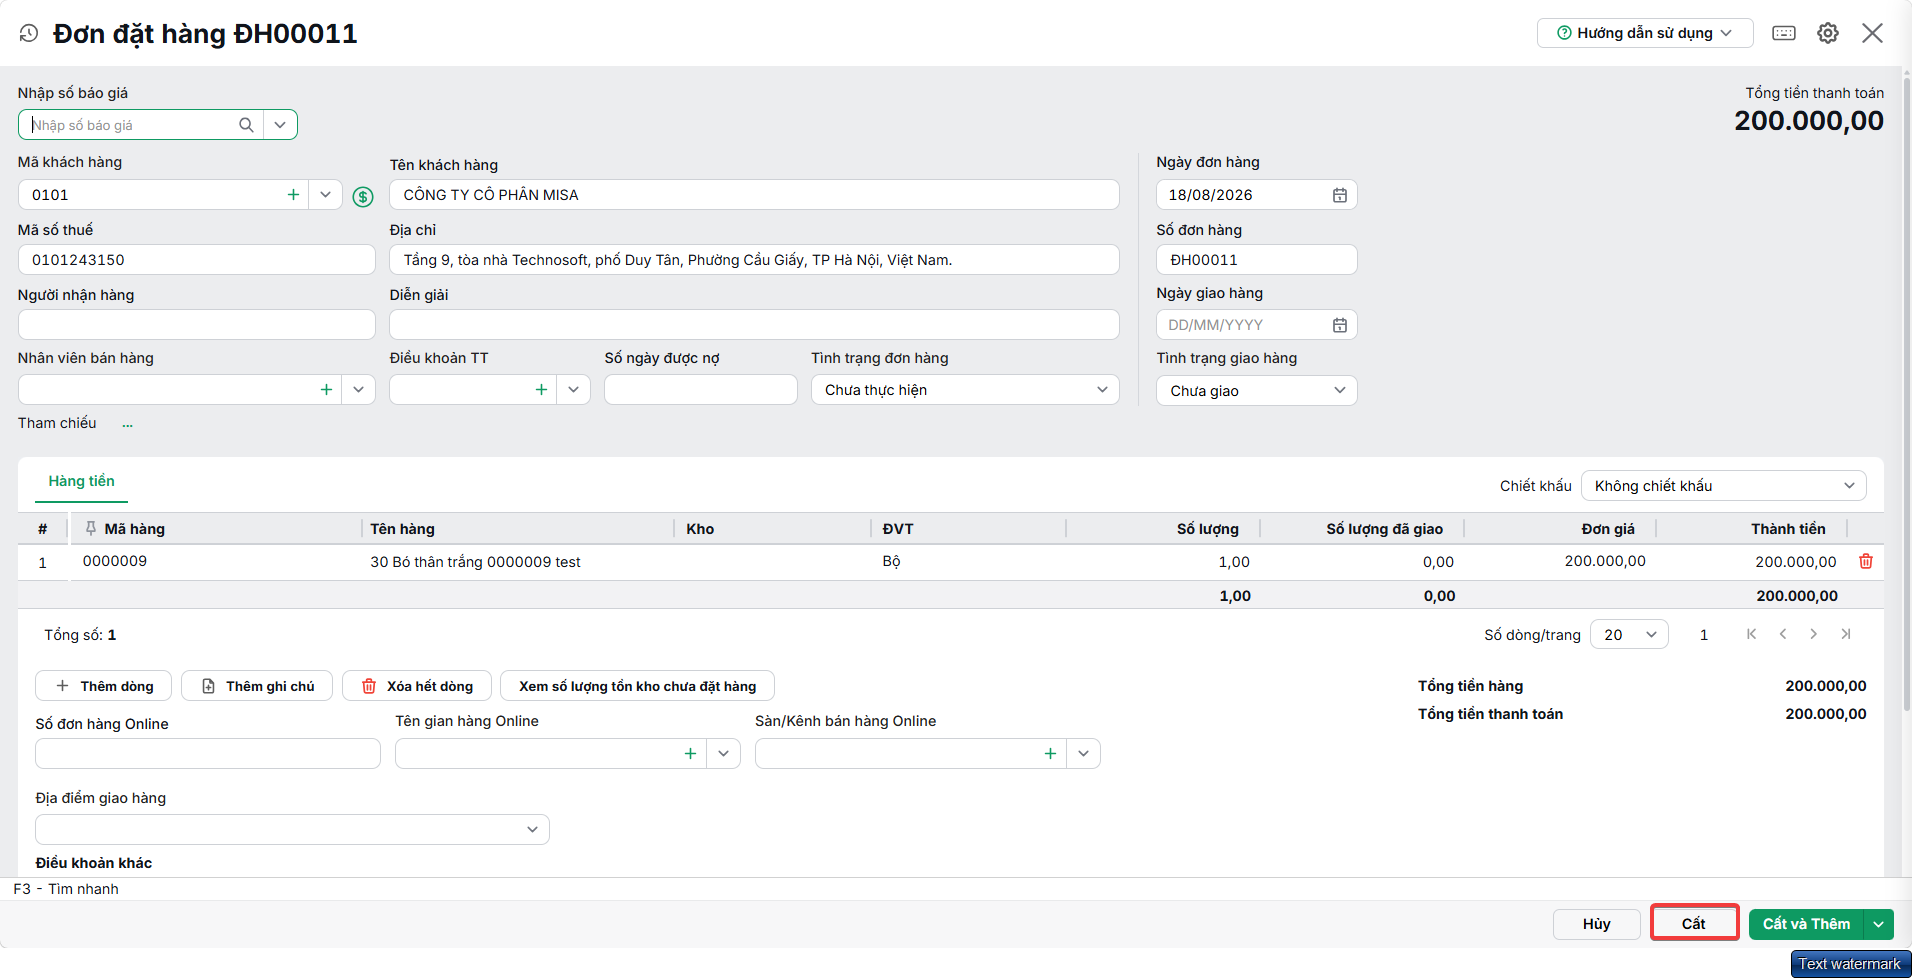This screenshot has width=1912, height=978.
Task: Open Địa điểm giao hàng dropdown
Action: pos(292,830)
